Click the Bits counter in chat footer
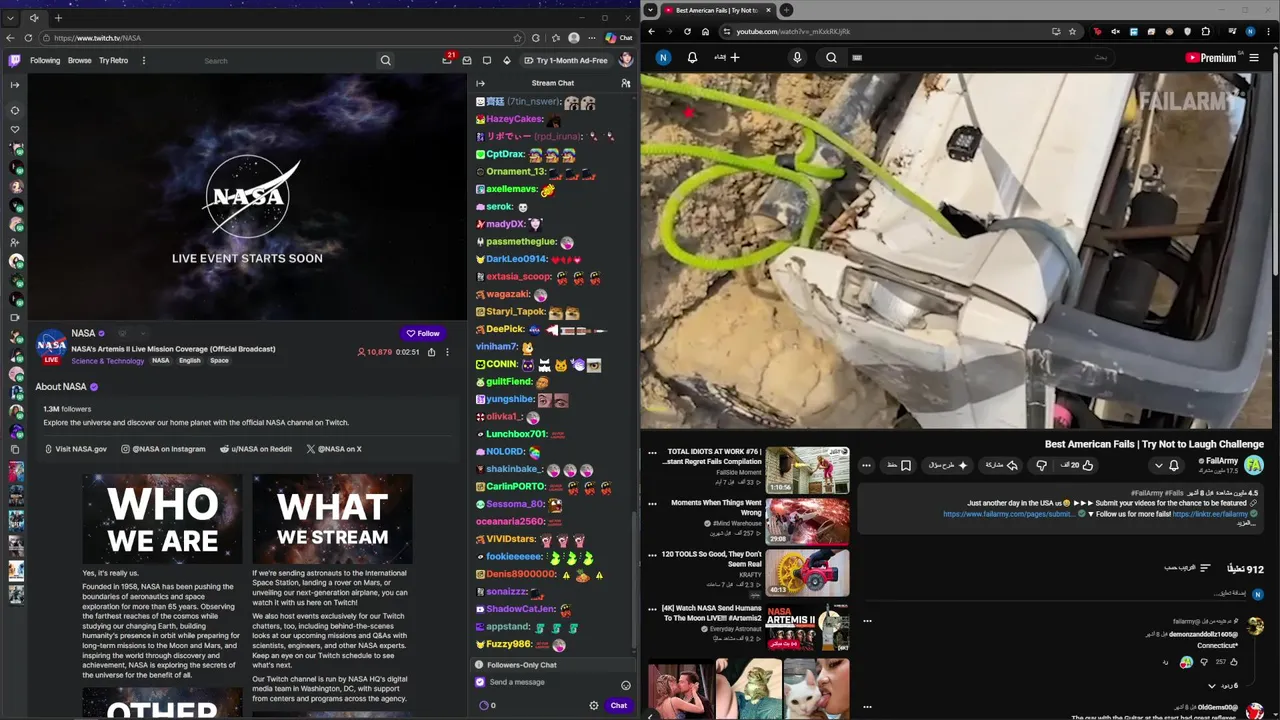The height and width of the screenshot is (720, 1280). click(487, 706)
